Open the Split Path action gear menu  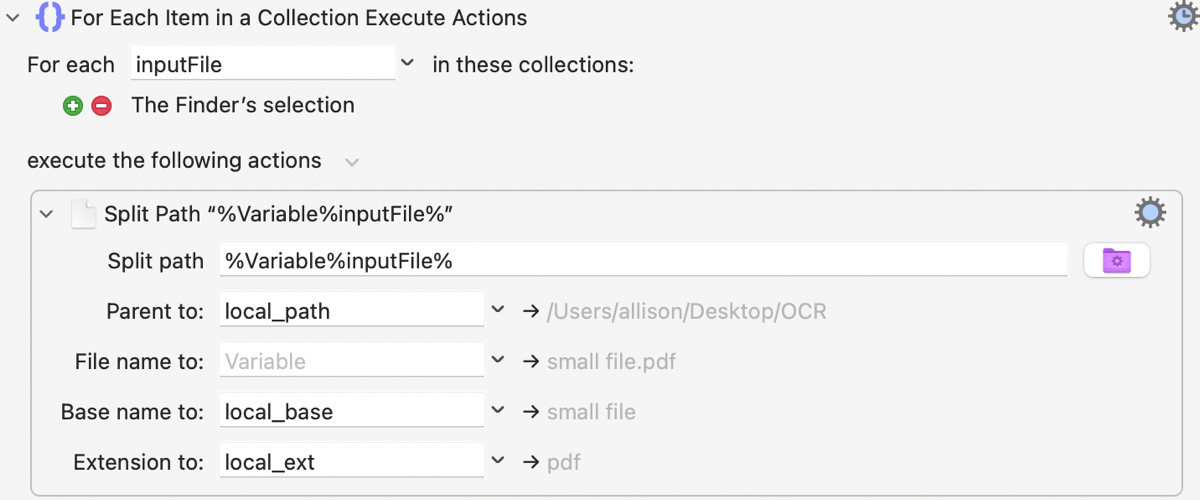tap(1149, 213)
